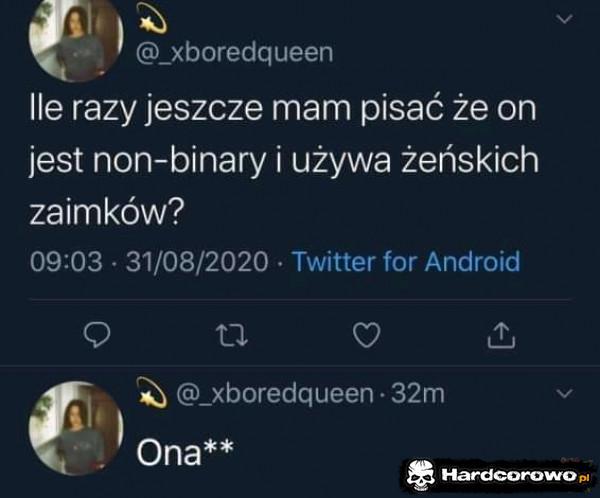Click the shooting star emoji name above main tweet
The image size is (600, 498).
[x=153, y=18]
